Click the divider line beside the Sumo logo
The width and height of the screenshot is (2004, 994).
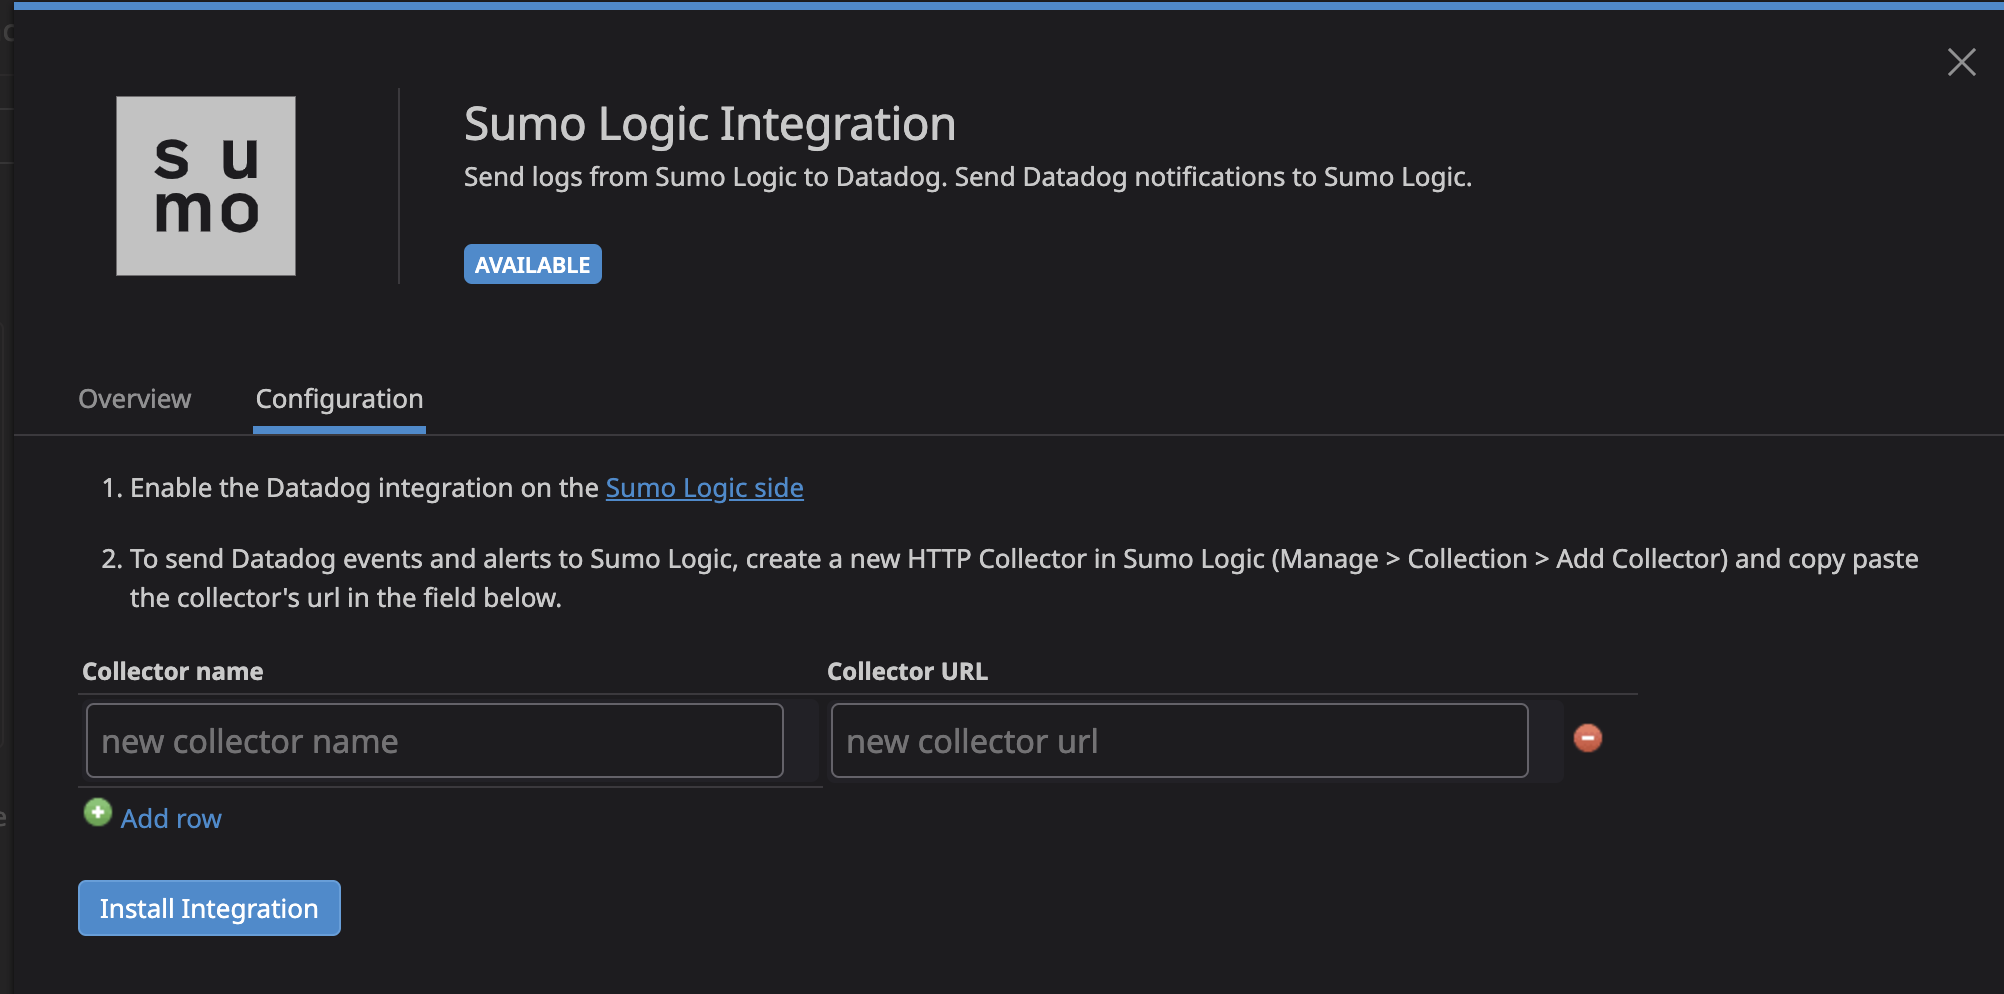click(399, 186)
